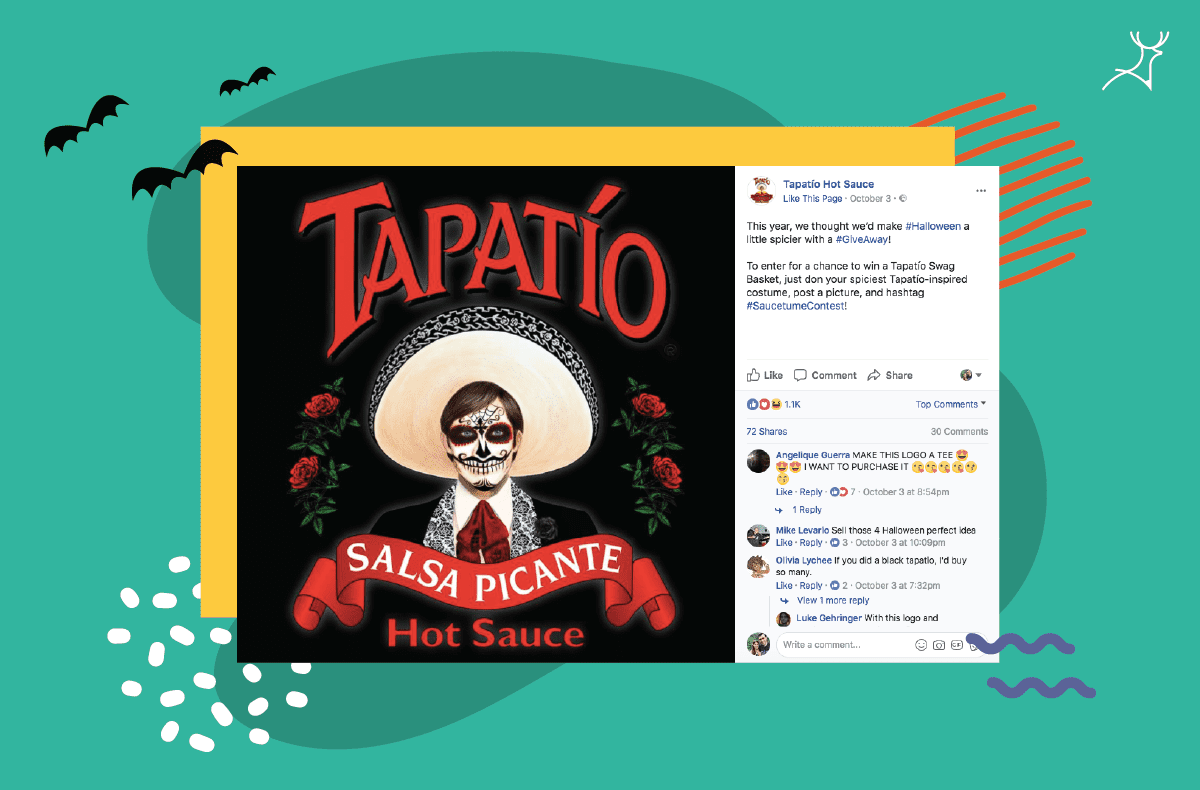Reply to Olivia Lychee's comment

pyautogui.click(x=811, y=586)
